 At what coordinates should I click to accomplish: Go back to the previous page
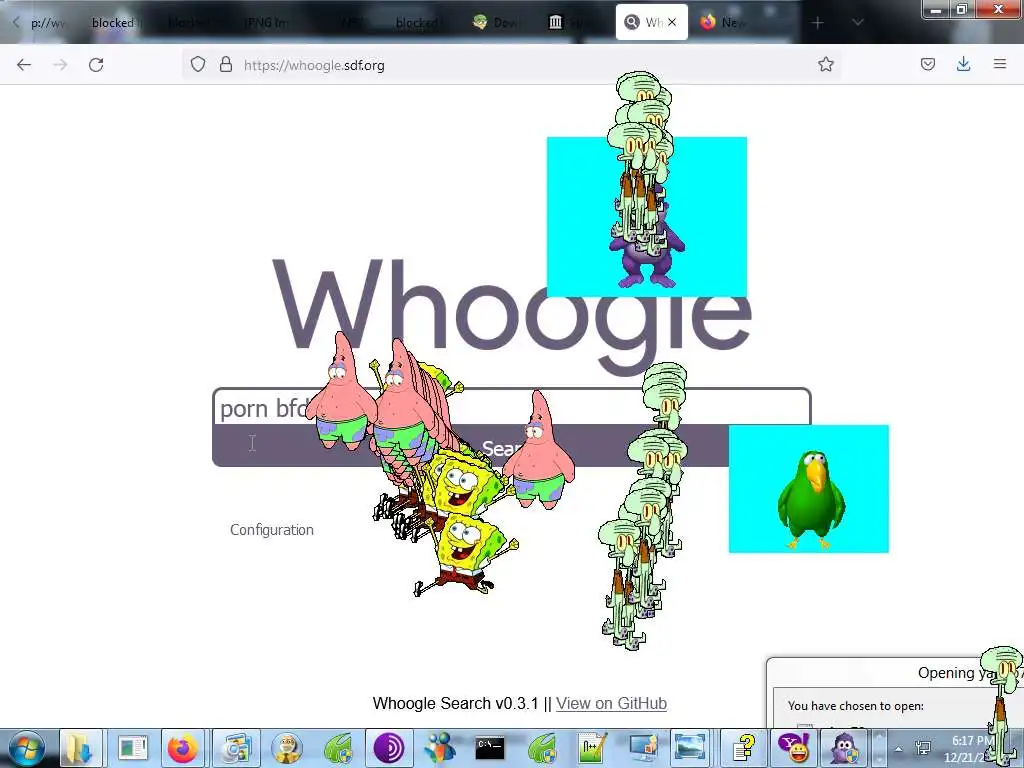coord(24,65)
